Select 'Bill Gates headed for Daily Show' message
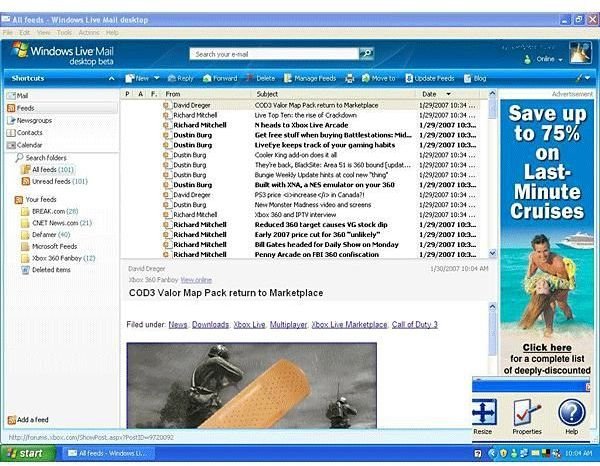600x466 pixels. coord(301,244)
